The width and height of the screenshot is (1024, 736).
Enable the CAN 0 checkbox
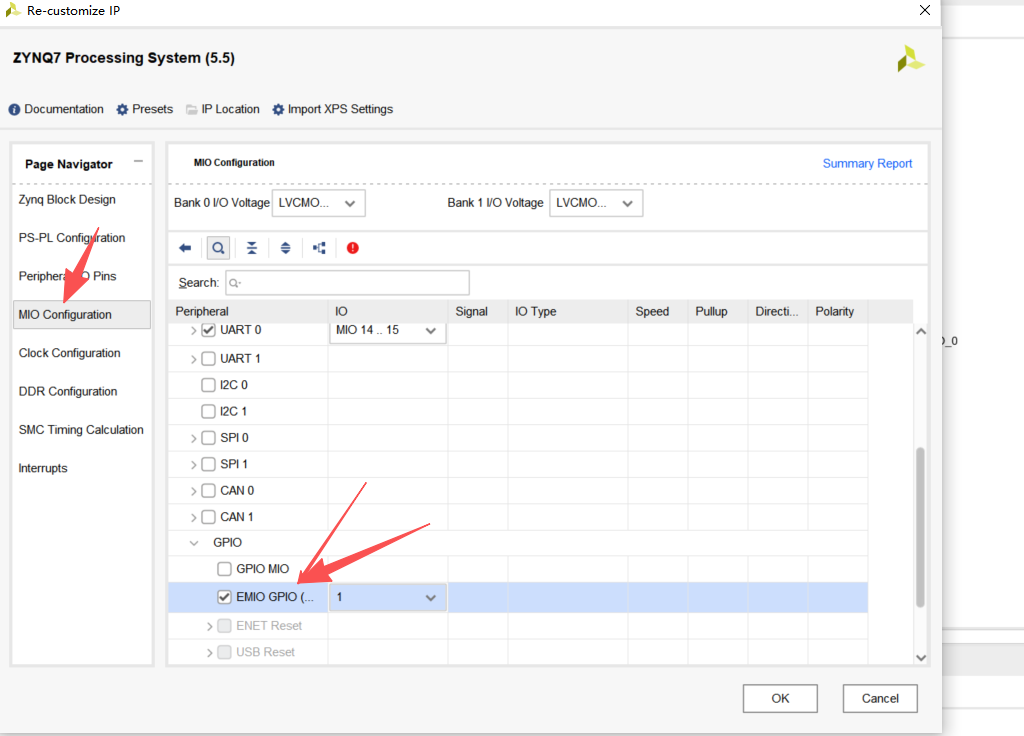(x=208, y=490)
